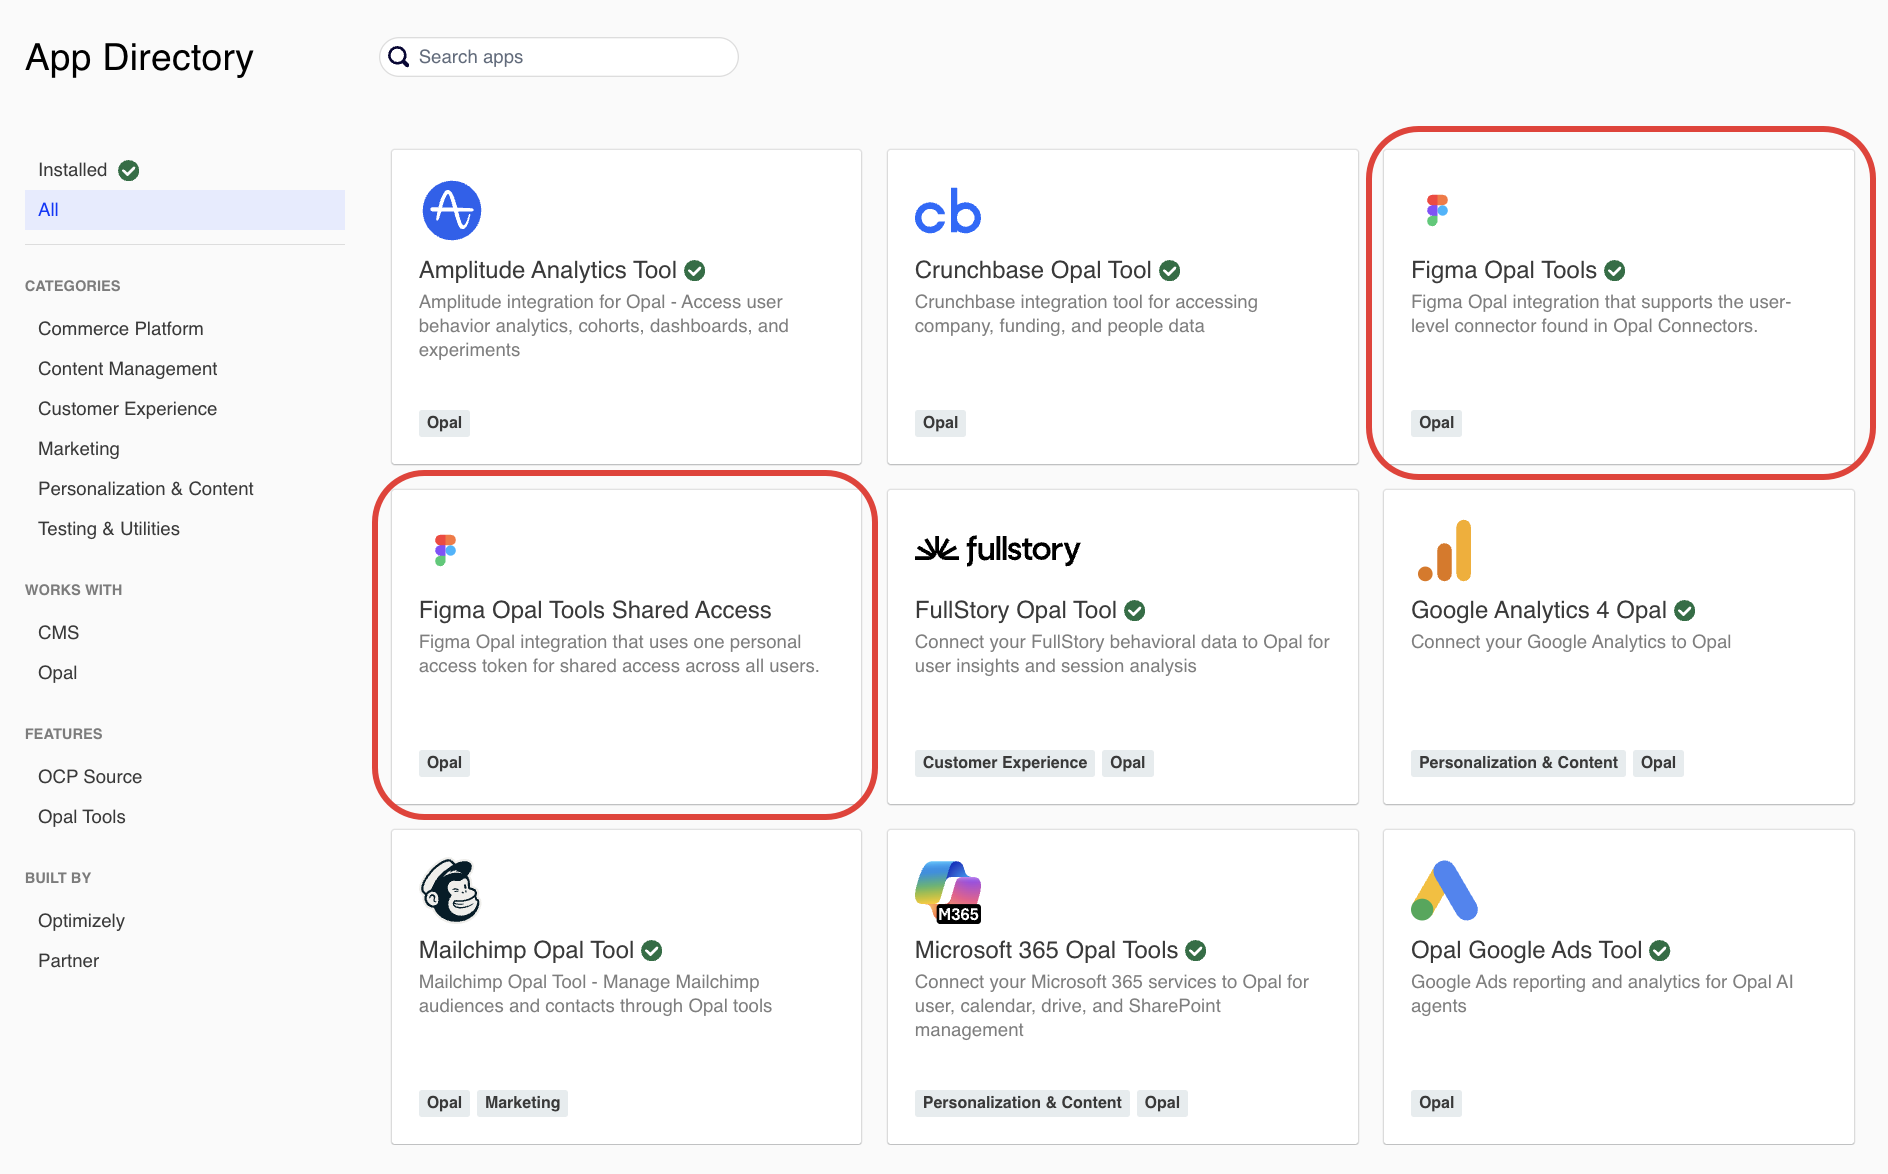Choose CMS under Works With
The image size is (1888, 1174).
click(x=59, y=633)
